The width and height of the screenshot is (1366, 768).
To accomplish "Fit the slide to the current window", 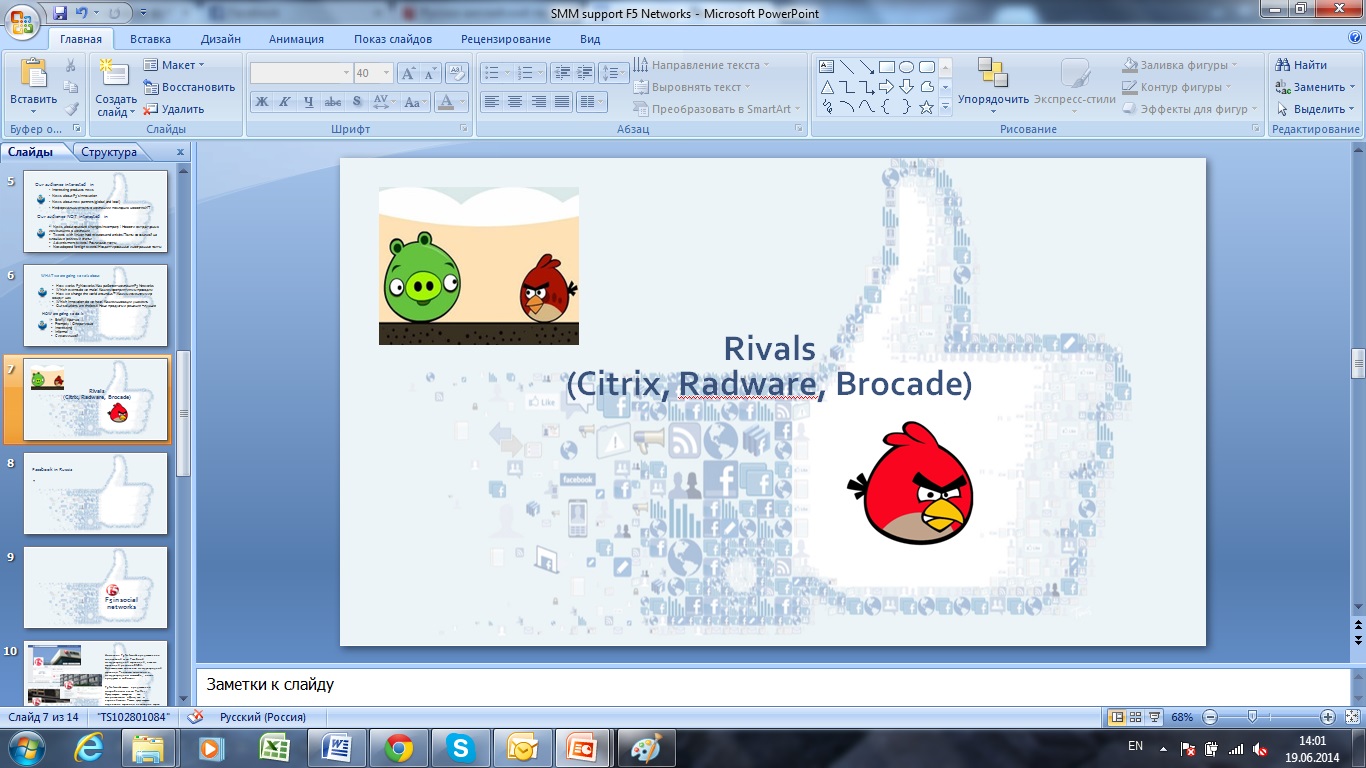I will coord(1351,717).
